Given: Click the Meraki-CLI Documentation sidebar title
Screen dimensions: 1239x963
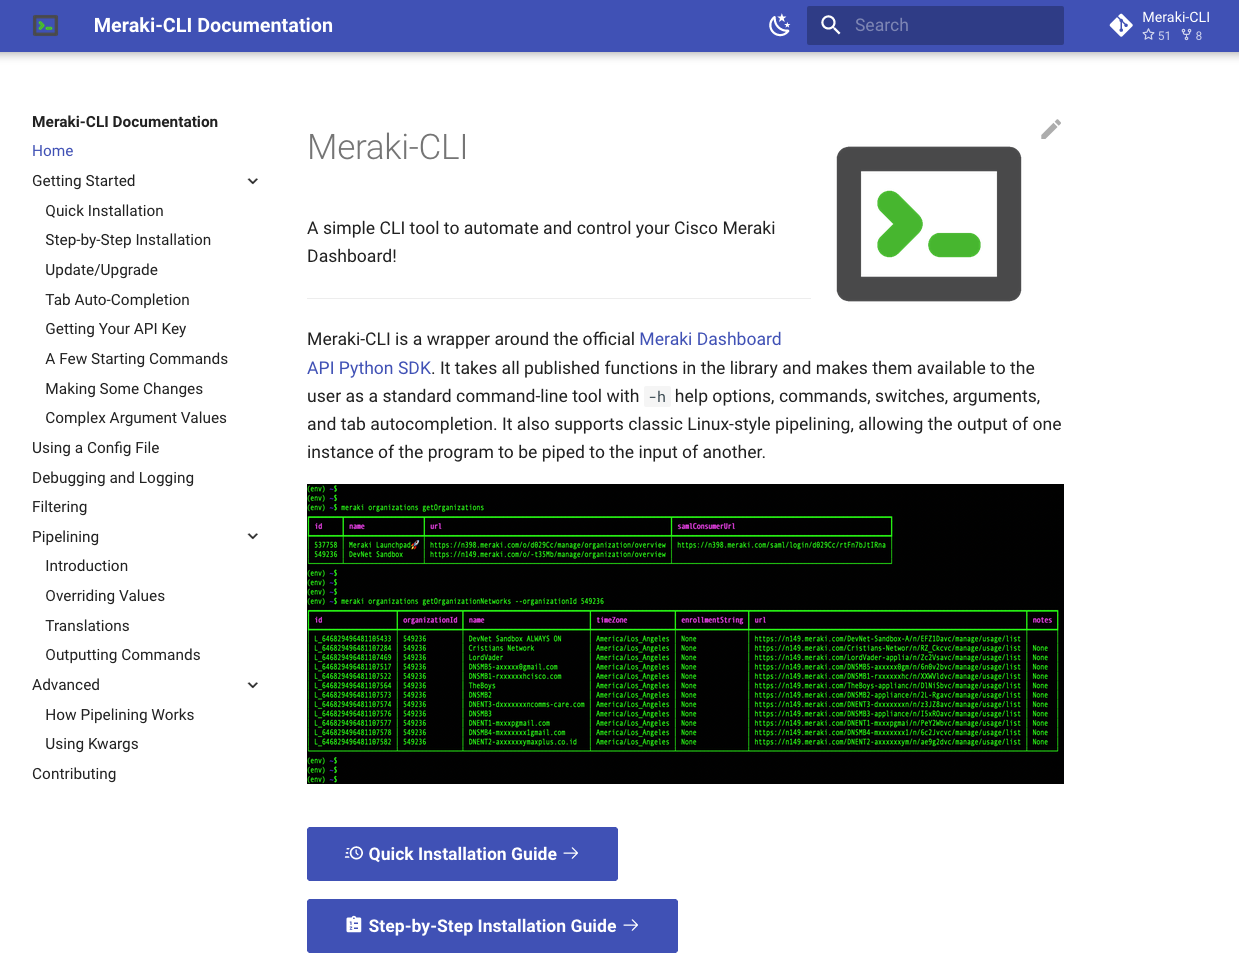Looking at the screenshot, I should pos(125,122).
